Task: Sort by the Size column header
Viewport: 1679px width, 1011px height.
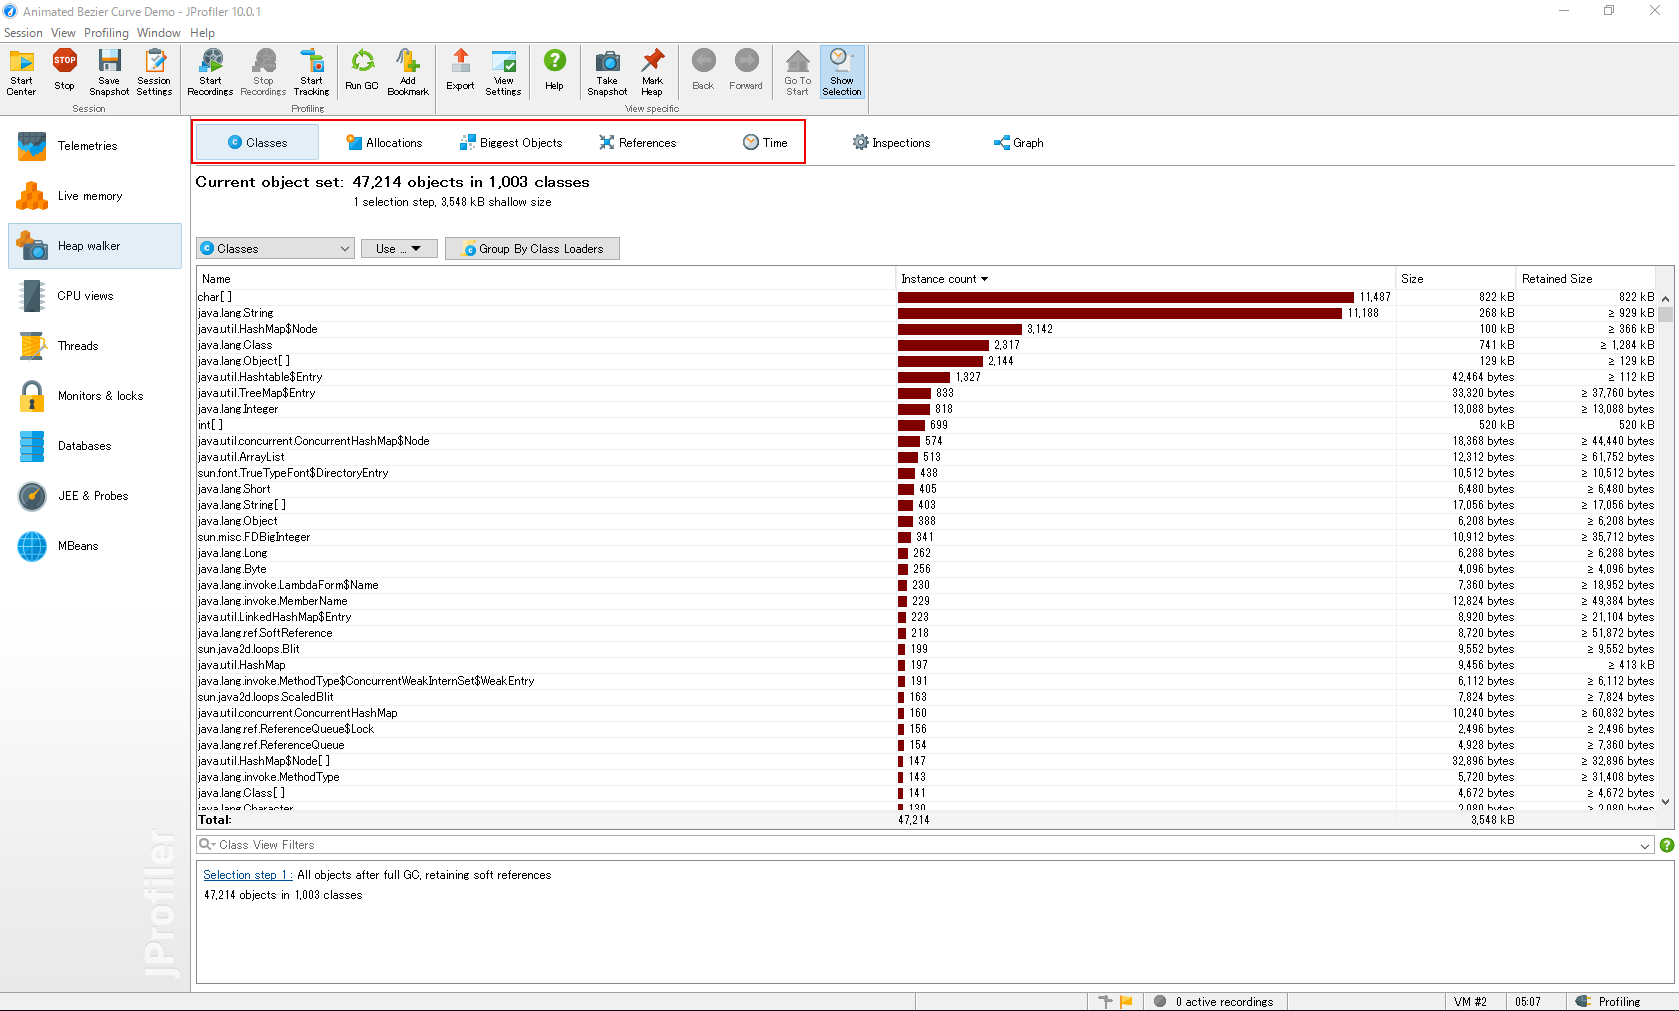Action: point(1455,279)
